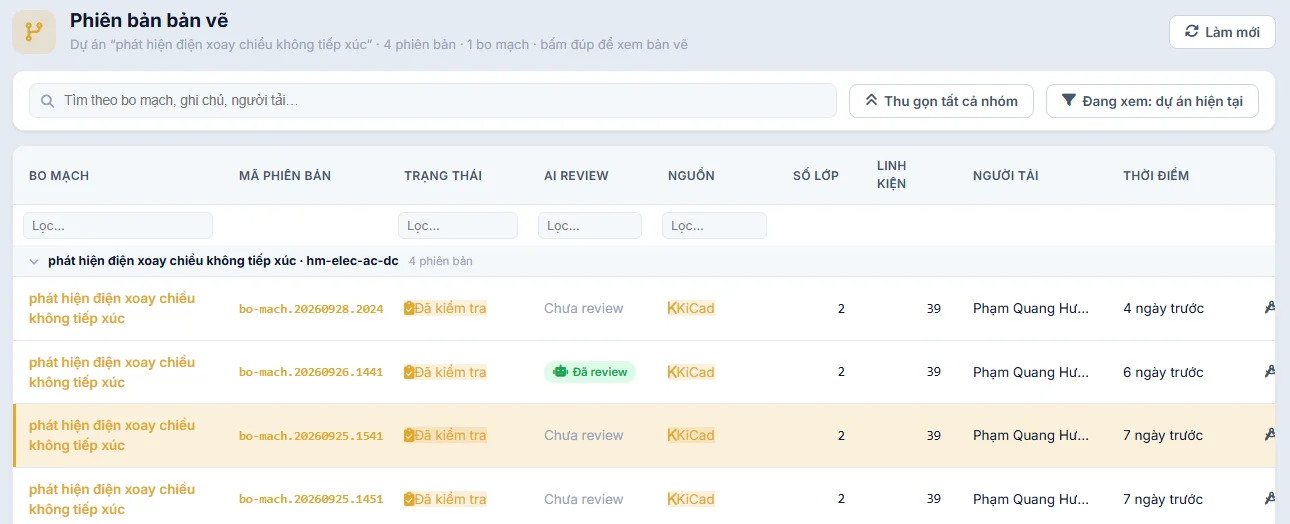This screenshot has height=524, width=1290.
Task: Sort by the Mã phiên bản column header
Action: pyautogui.click(x=285, y=176)
